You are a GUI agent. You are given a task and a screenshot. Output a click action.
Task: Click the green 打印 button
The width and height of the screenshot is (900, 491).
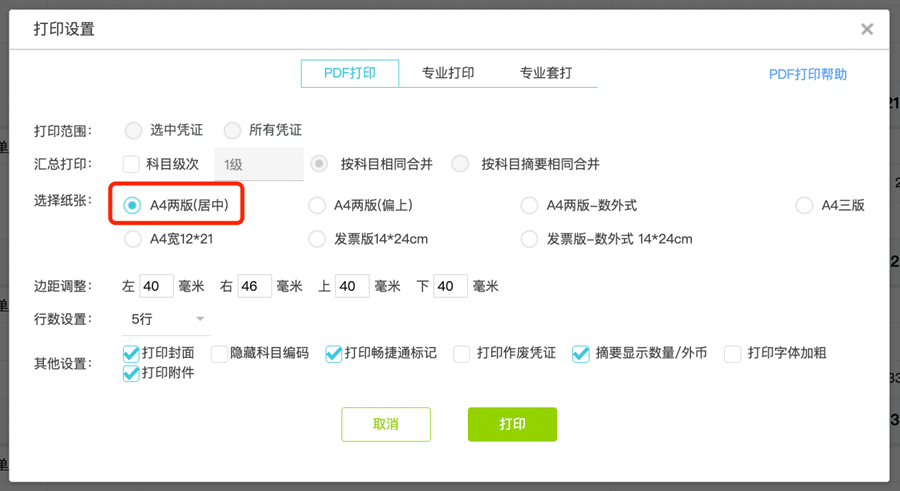512,424
